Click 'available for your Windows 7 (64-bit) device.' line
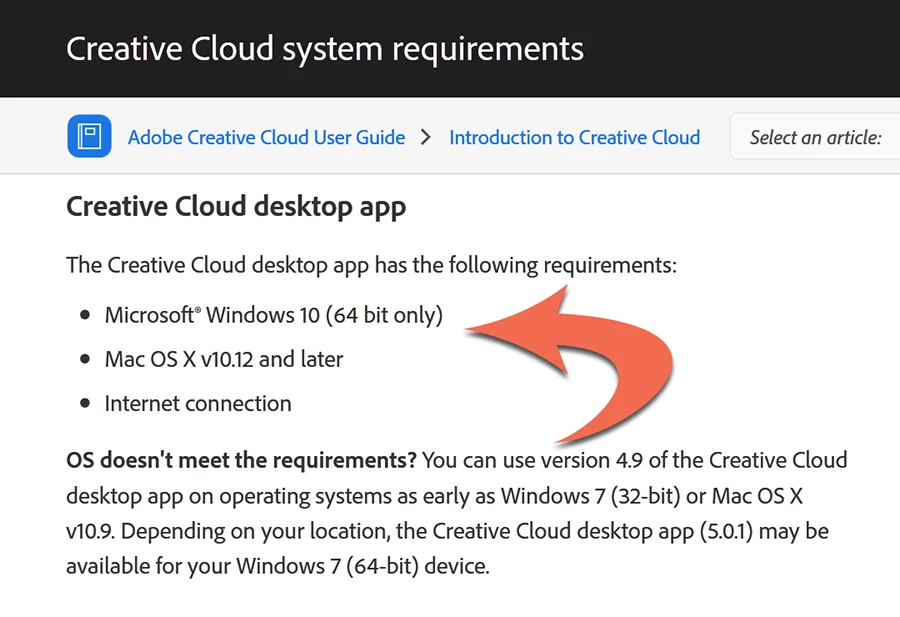The width and height of the screenshot is (900, 617). tap(278, 566)
